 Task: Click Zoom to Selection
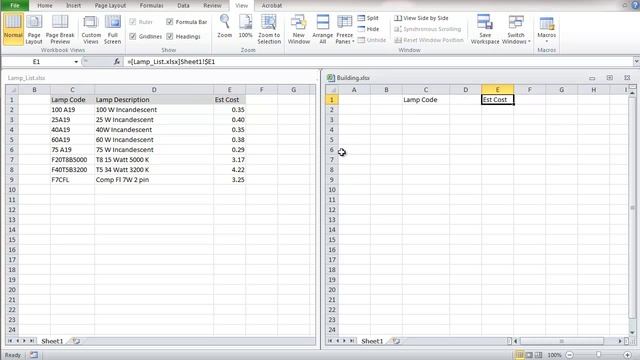[x=269, y=28]
